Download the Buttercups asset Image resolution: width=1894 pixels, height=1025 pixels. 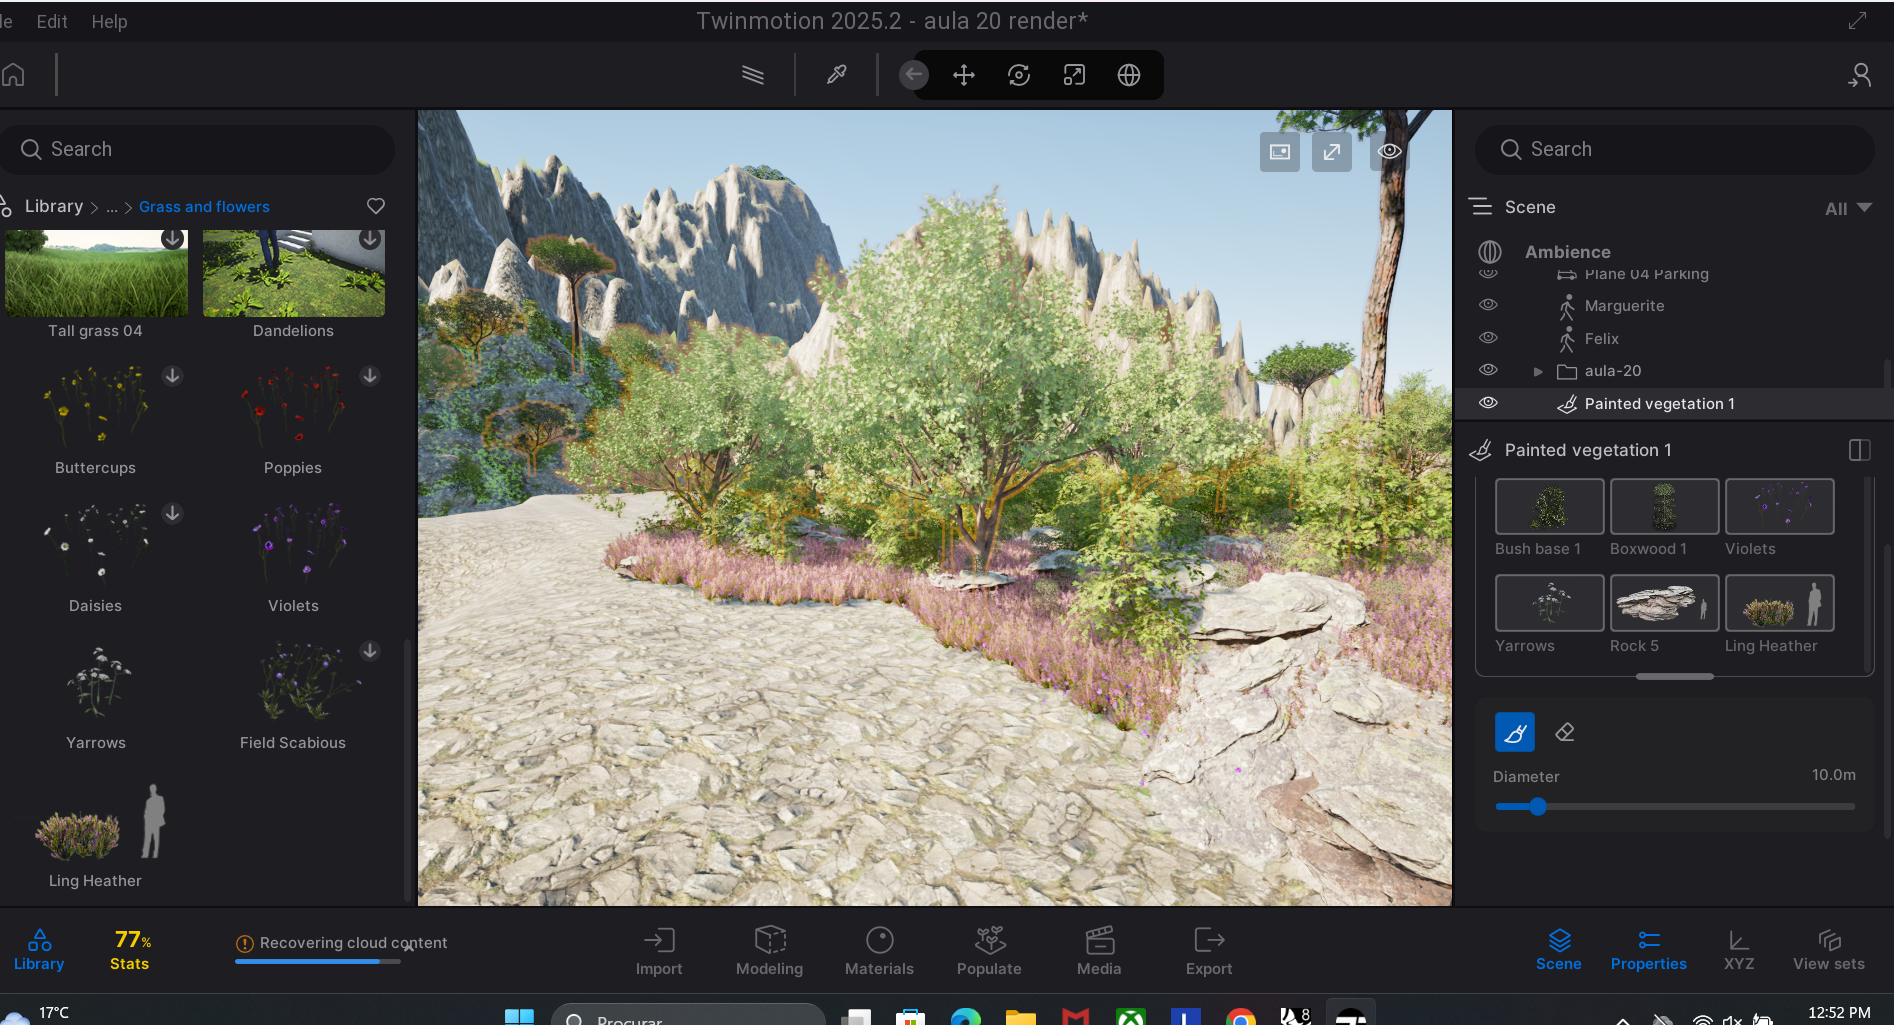(173, 376)
